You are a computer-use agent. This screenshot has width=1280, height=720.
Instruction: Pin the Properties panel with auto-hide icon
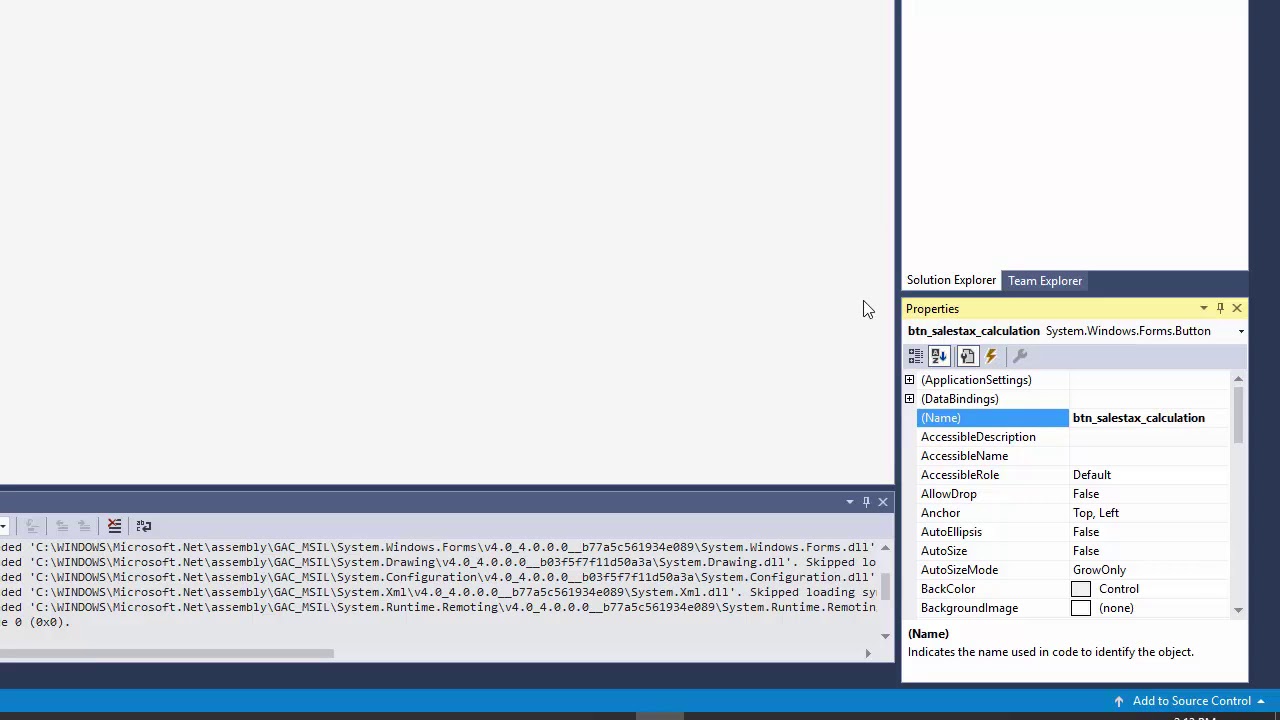tap(1220, 308)
